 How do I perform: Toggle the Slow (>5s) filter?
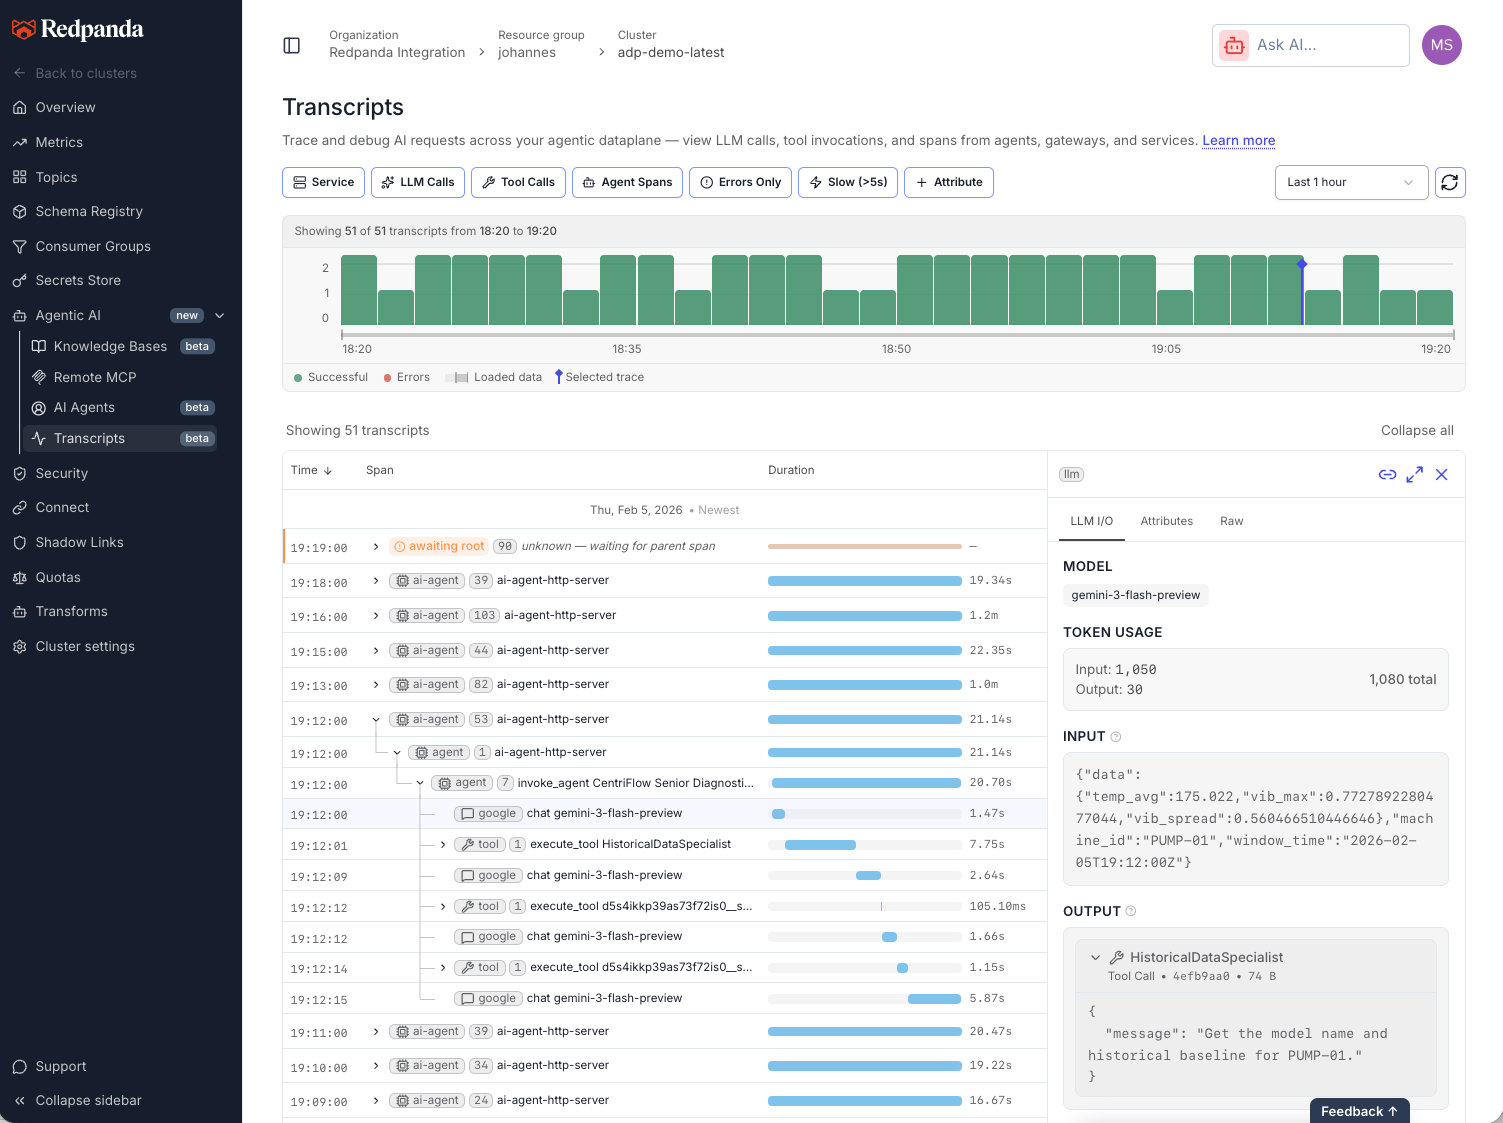pyautogui.click(x=848, y=182)
